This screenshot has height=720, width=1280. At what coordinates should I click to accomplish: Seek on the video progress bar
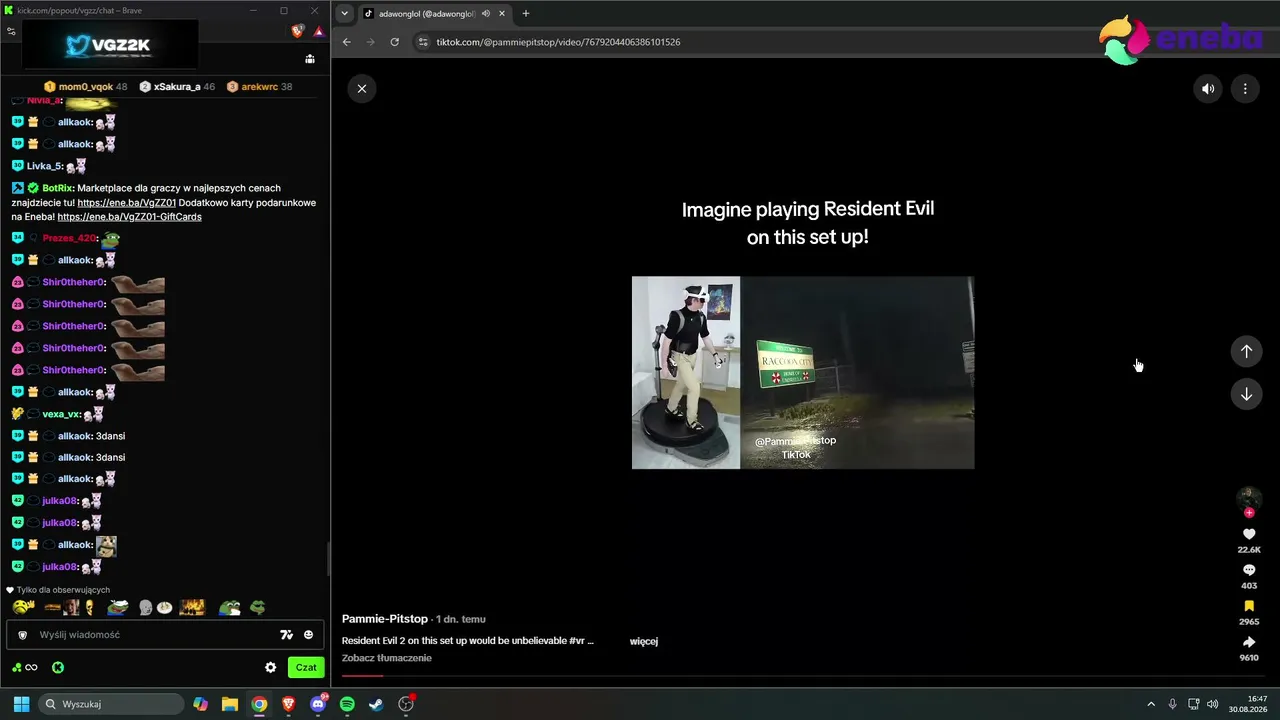[805, 676]
